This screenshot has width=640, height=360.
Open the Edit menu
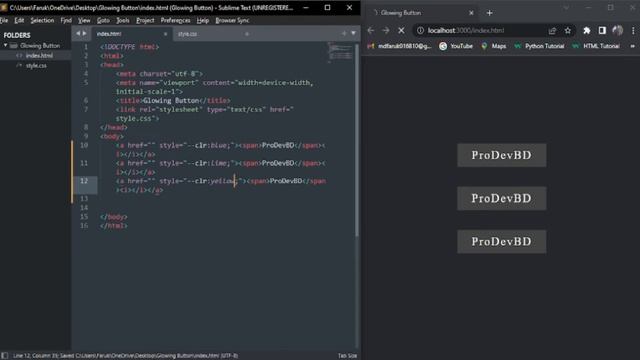pyautogui.click(x=19, y=20)
